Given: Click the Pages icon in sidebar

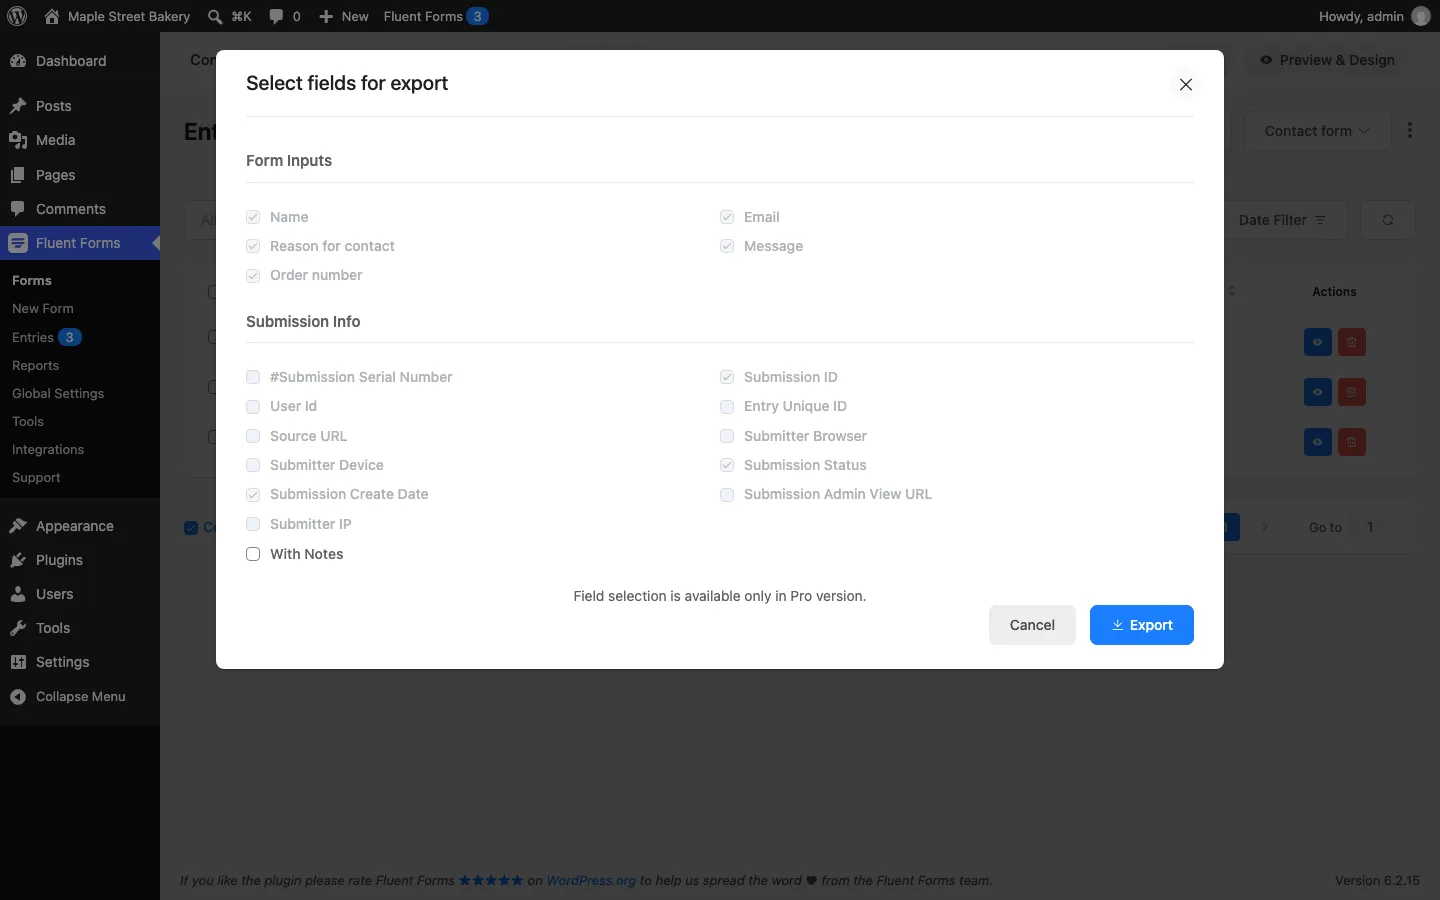Looking at the screenshot, I should (x=18, y=175).
